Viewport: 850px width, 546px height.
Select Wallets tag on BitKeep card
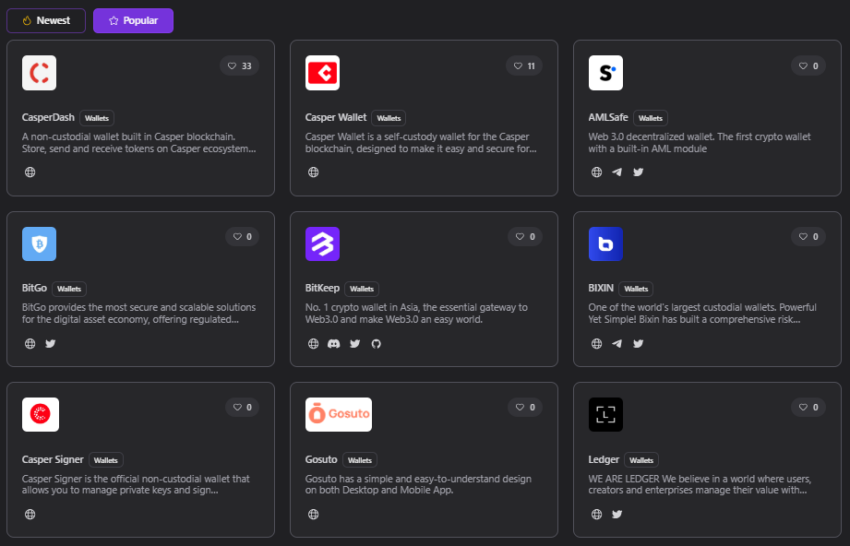click(x=362, y=289)
